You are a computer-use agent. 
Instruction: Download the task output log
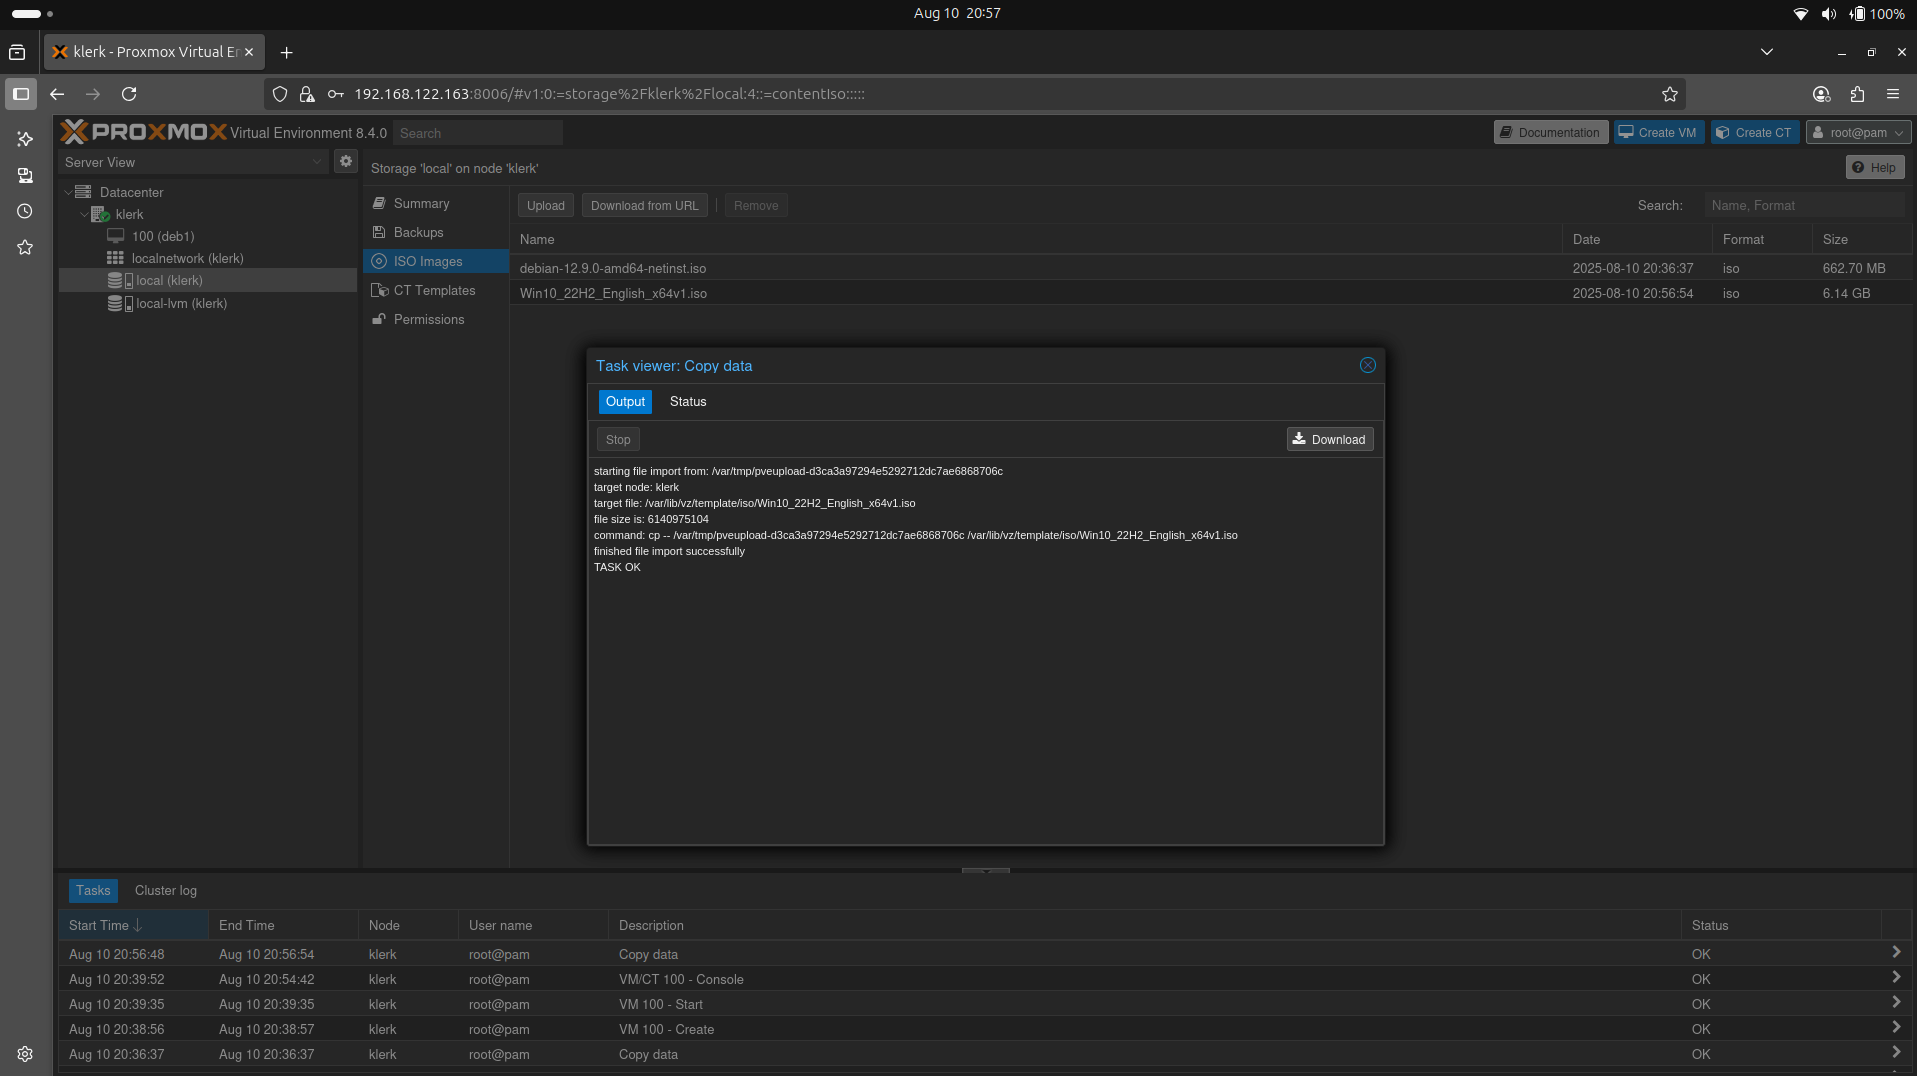[1329, 439]
